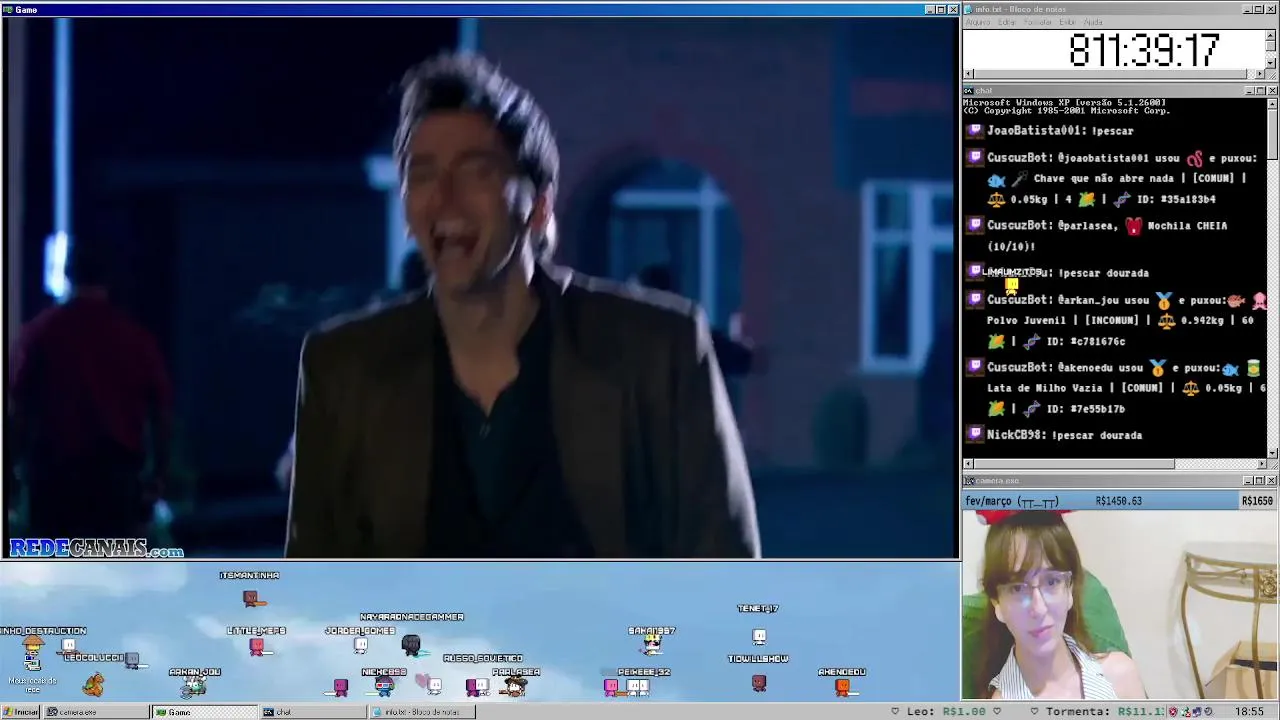
Task: Click the 811:39:17 timer text in Notepad
Action: [x=1143, y=50]
